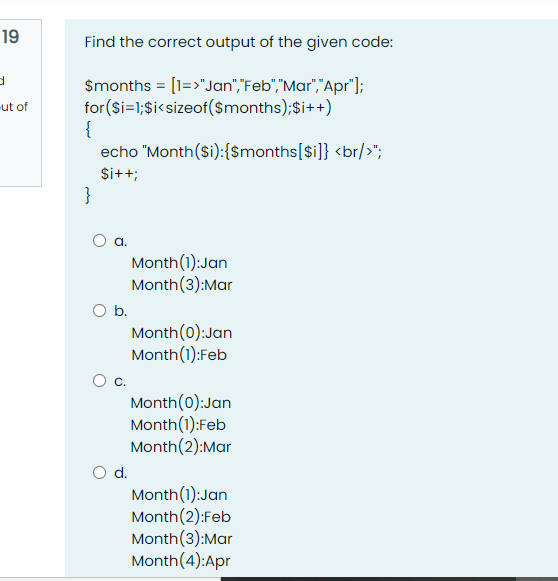Click the 'Find the correct output' heading

[x=239, y=42]
